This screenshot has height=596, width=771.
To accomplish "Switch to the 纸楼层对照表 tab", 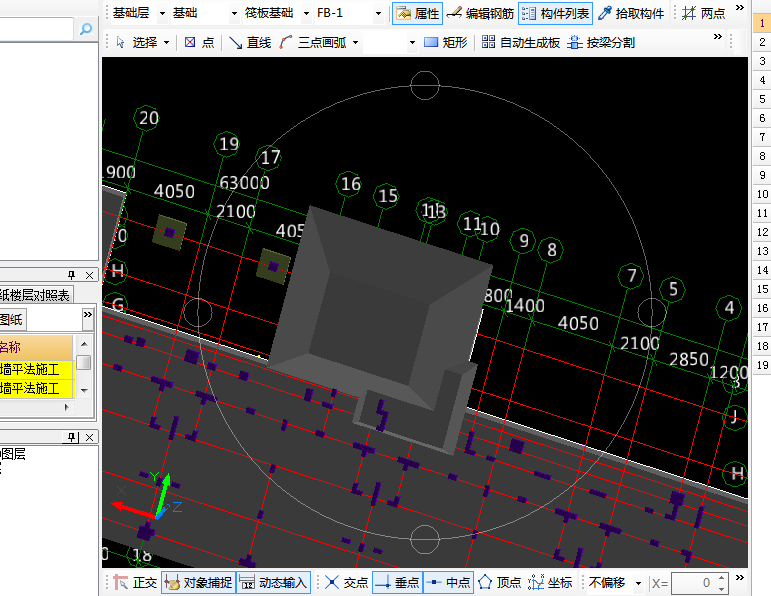I will point(35,295).
